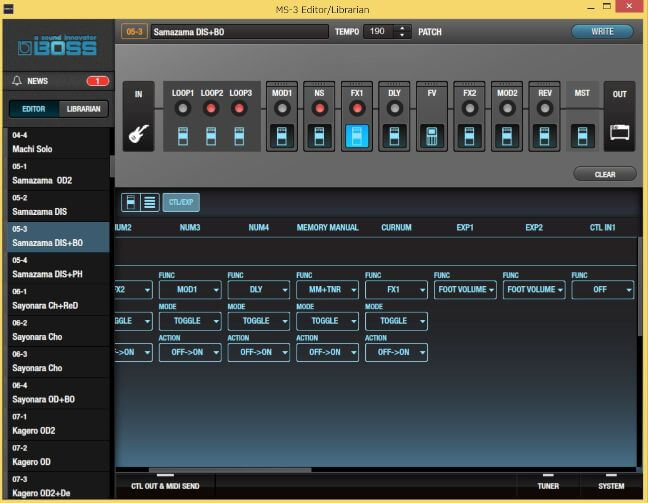The height and width of the screenshot is (503, 648).
Task: Toggle MOD2 on/off indicator
Action: 507,109
